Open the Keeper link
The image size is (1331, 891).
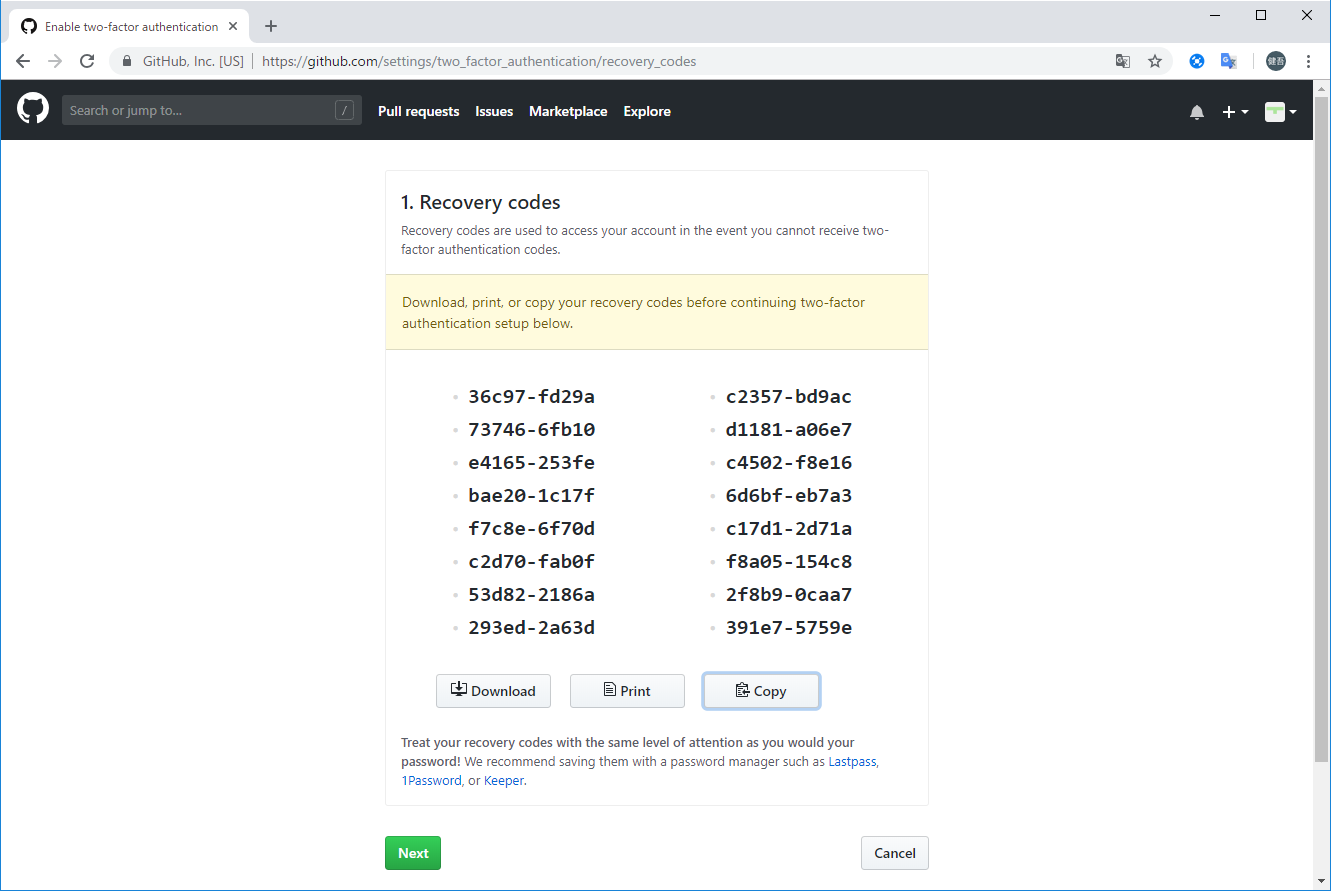pos(504,780)
